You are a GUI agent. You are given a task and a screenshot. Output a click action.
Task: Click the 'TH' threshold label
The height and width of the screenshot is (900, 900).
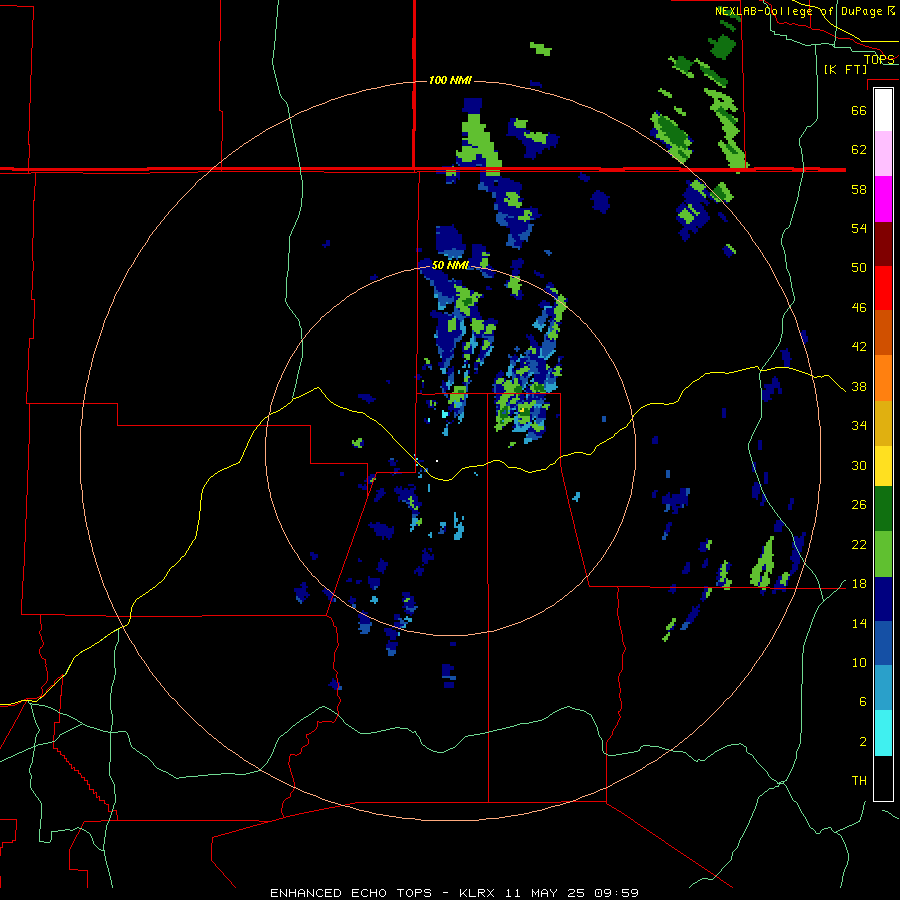tap(859, 781)
